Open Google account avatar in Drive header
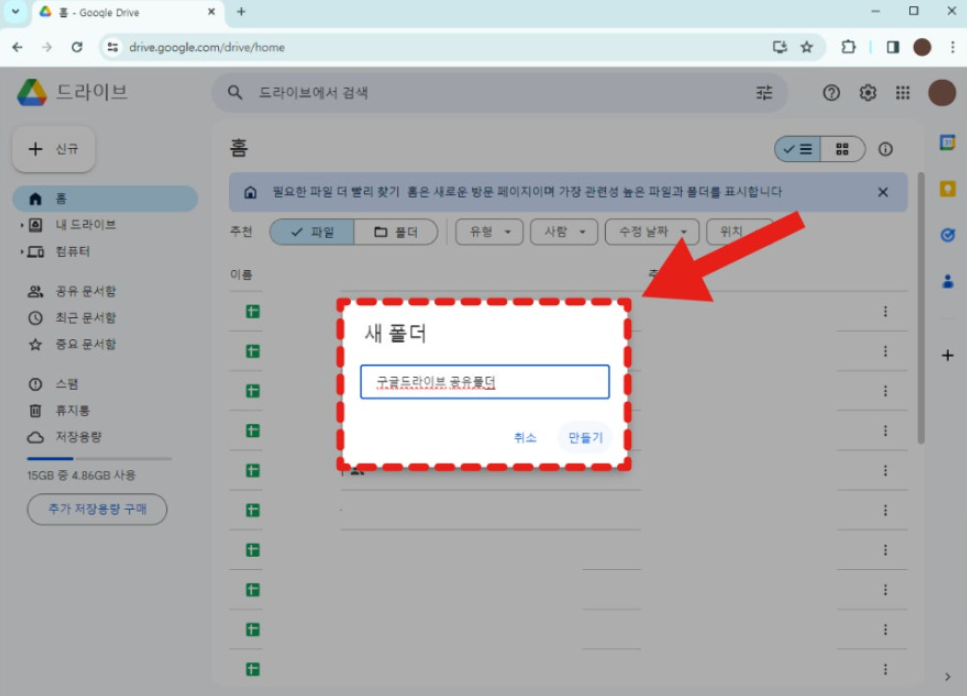This screenshot has width=967, height=696. point(942,92)
